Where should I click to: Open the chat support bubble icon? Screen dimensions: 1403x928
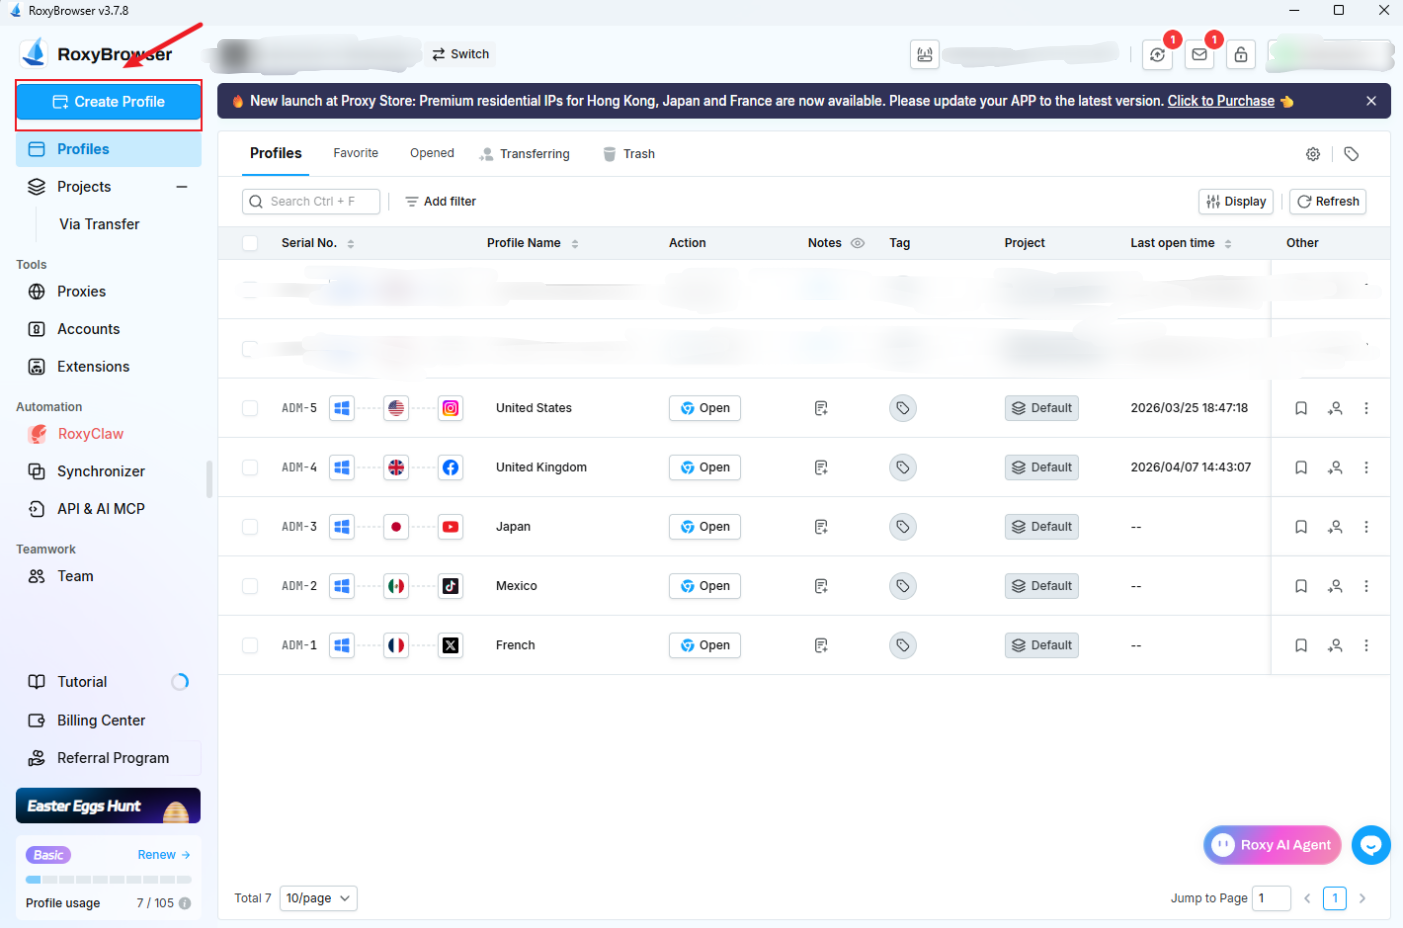coord(1370,845)
